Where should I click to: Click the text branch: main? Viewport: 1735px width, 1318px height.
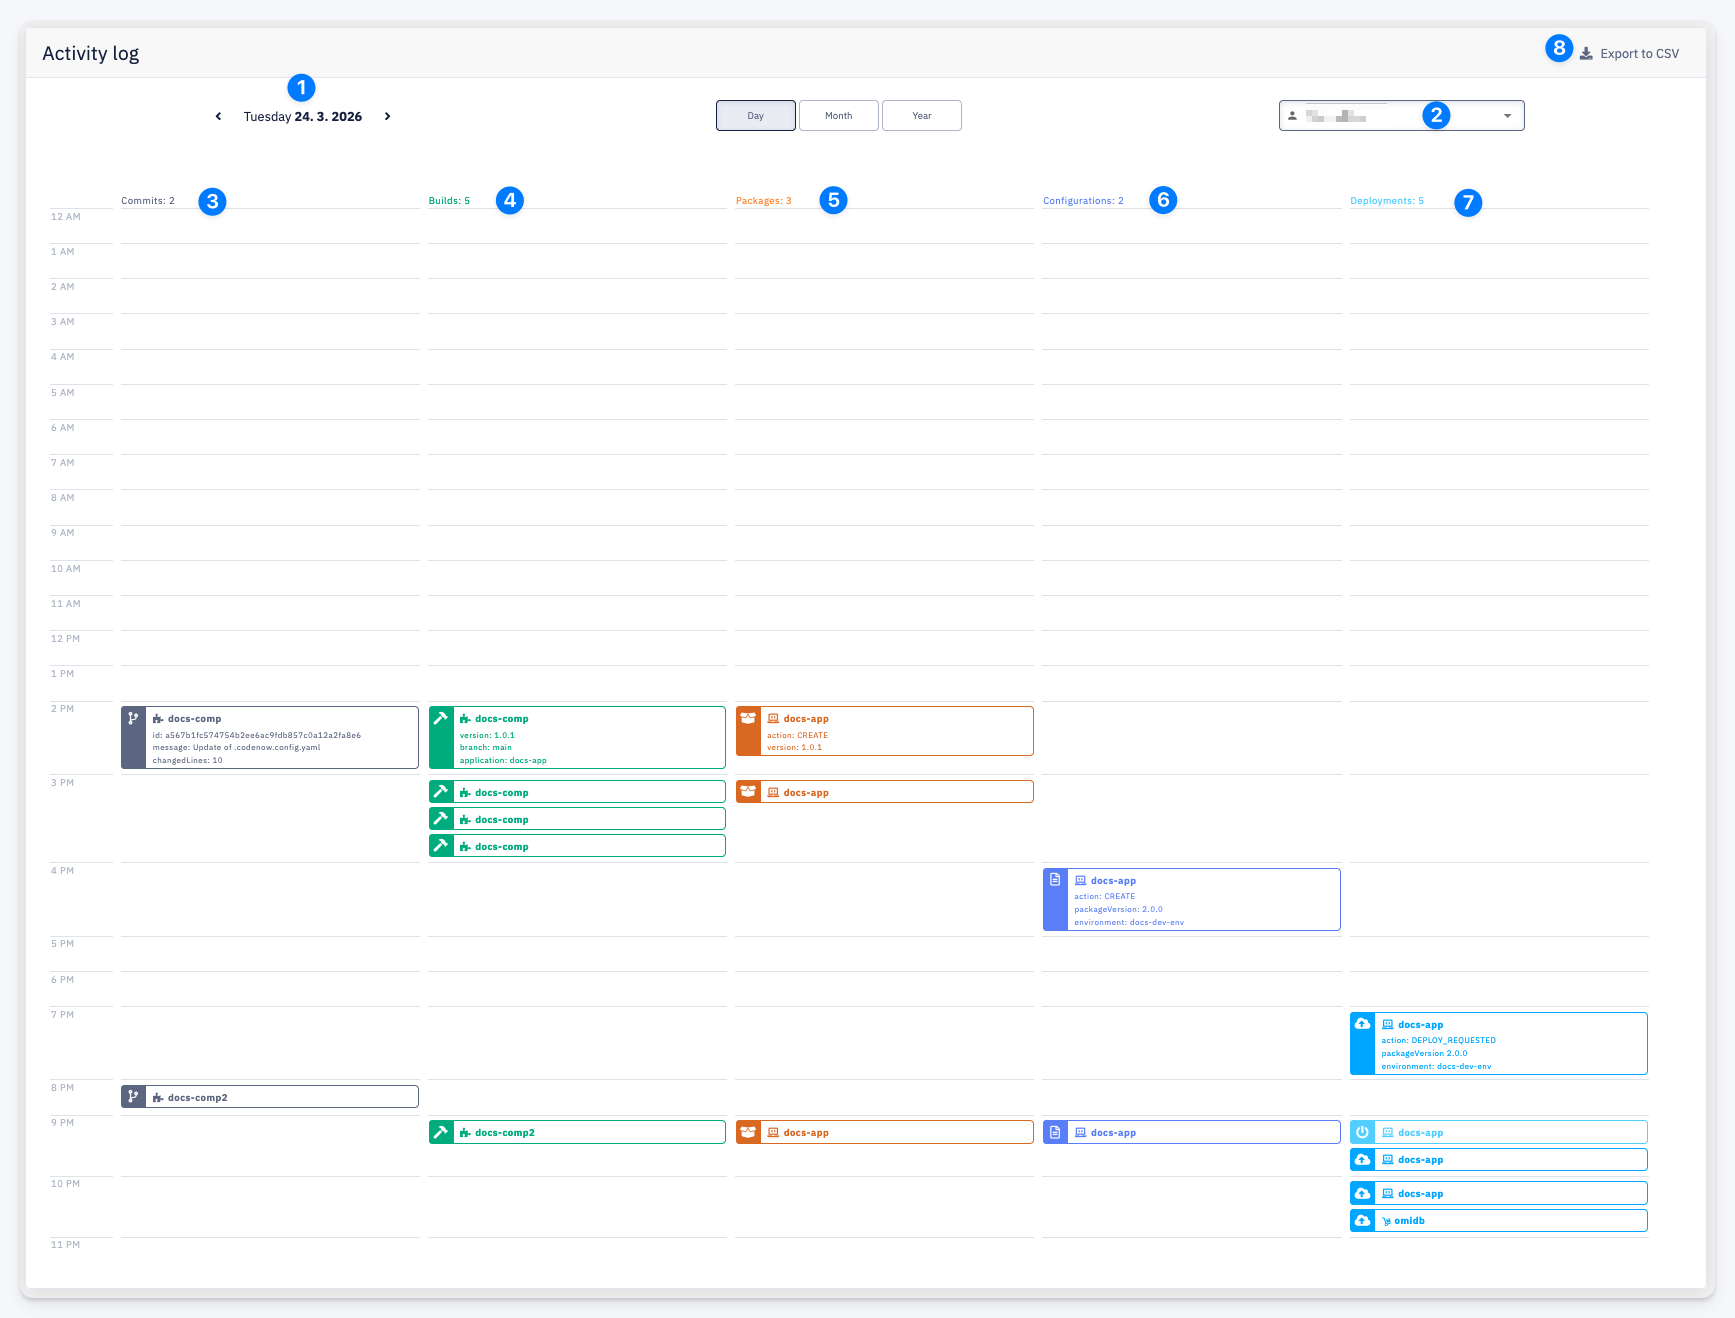[486, 748]
